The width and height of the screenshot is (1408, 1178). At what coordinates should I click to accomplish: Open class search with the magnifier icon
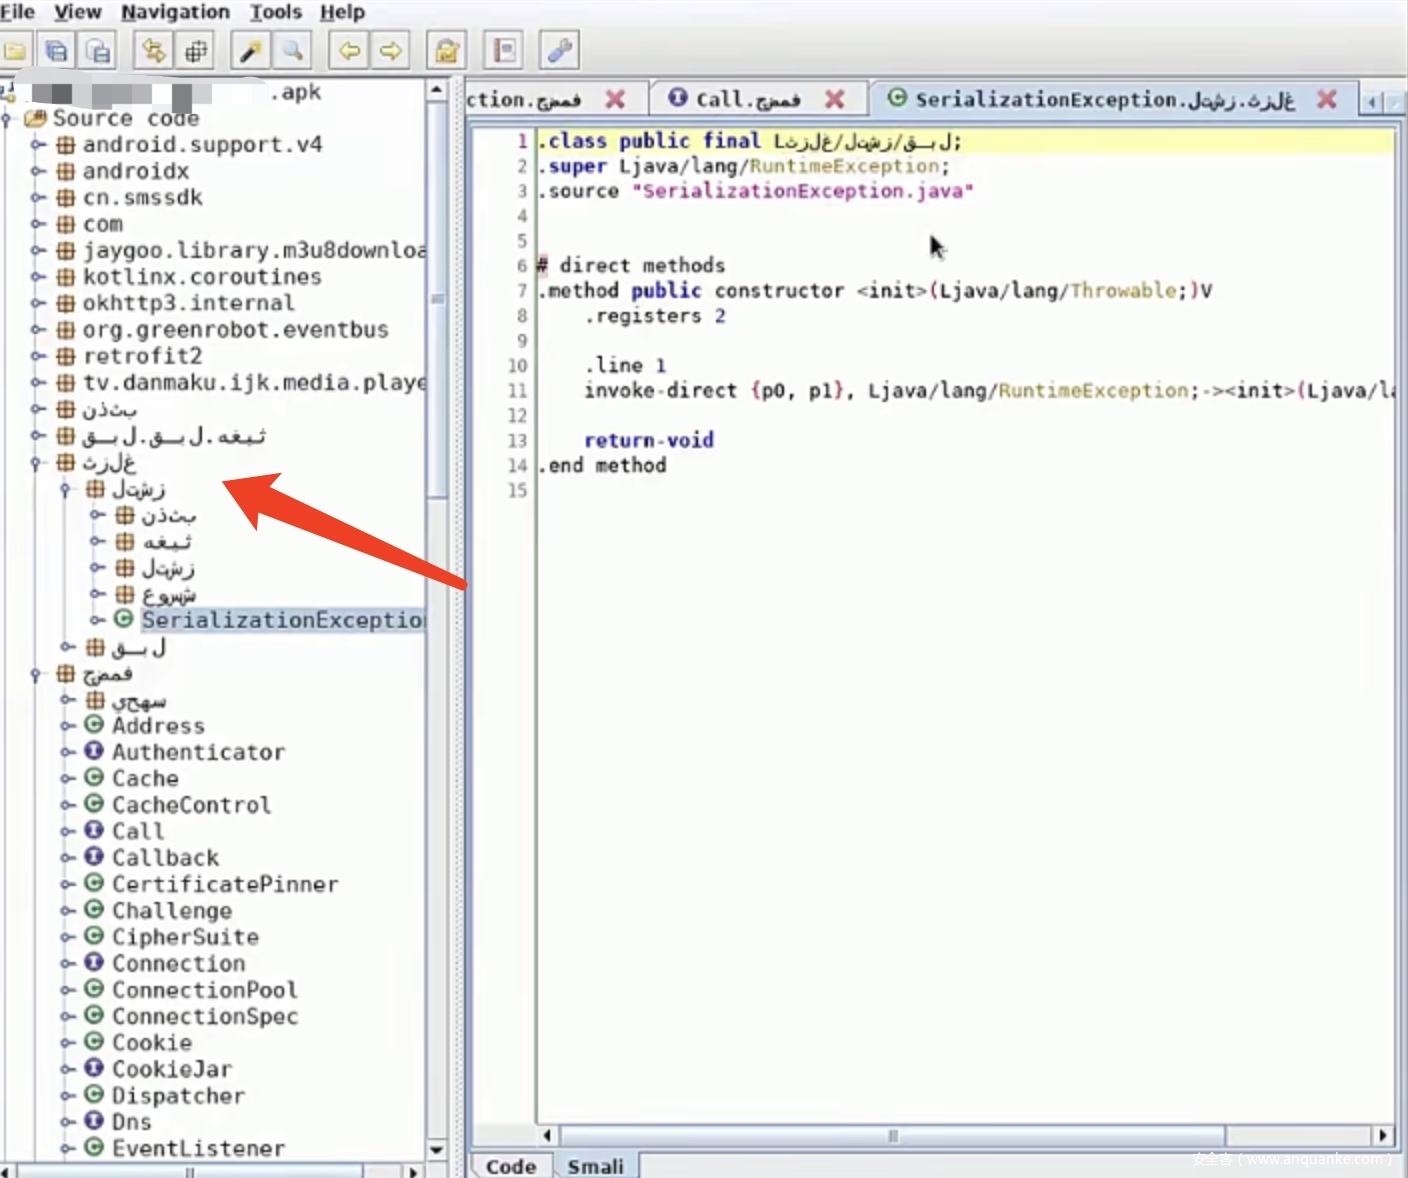click(292, 50)
